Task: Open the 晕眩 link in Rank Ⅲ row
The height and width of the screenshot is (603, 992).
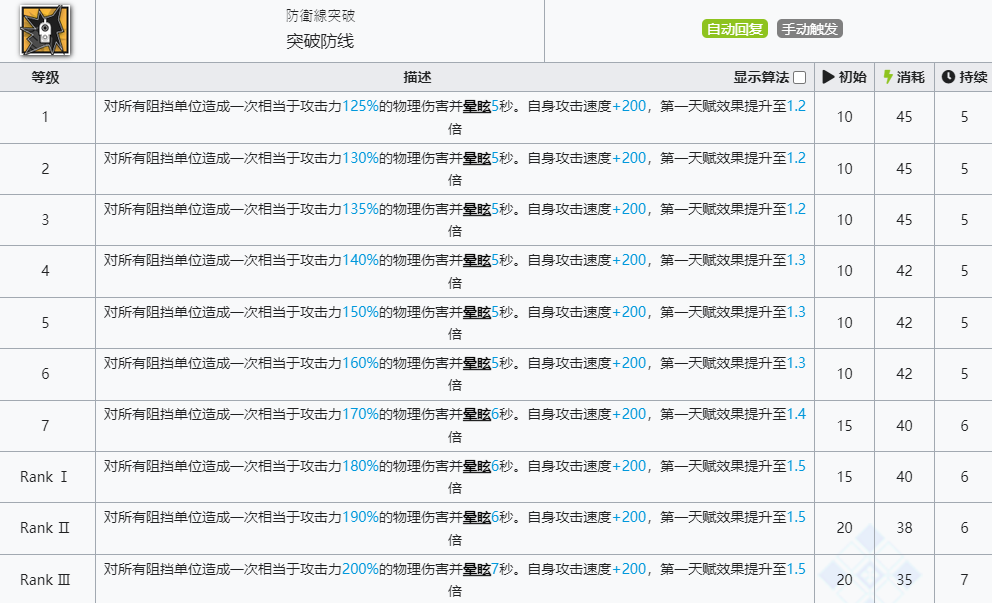Action: [477, 569]
